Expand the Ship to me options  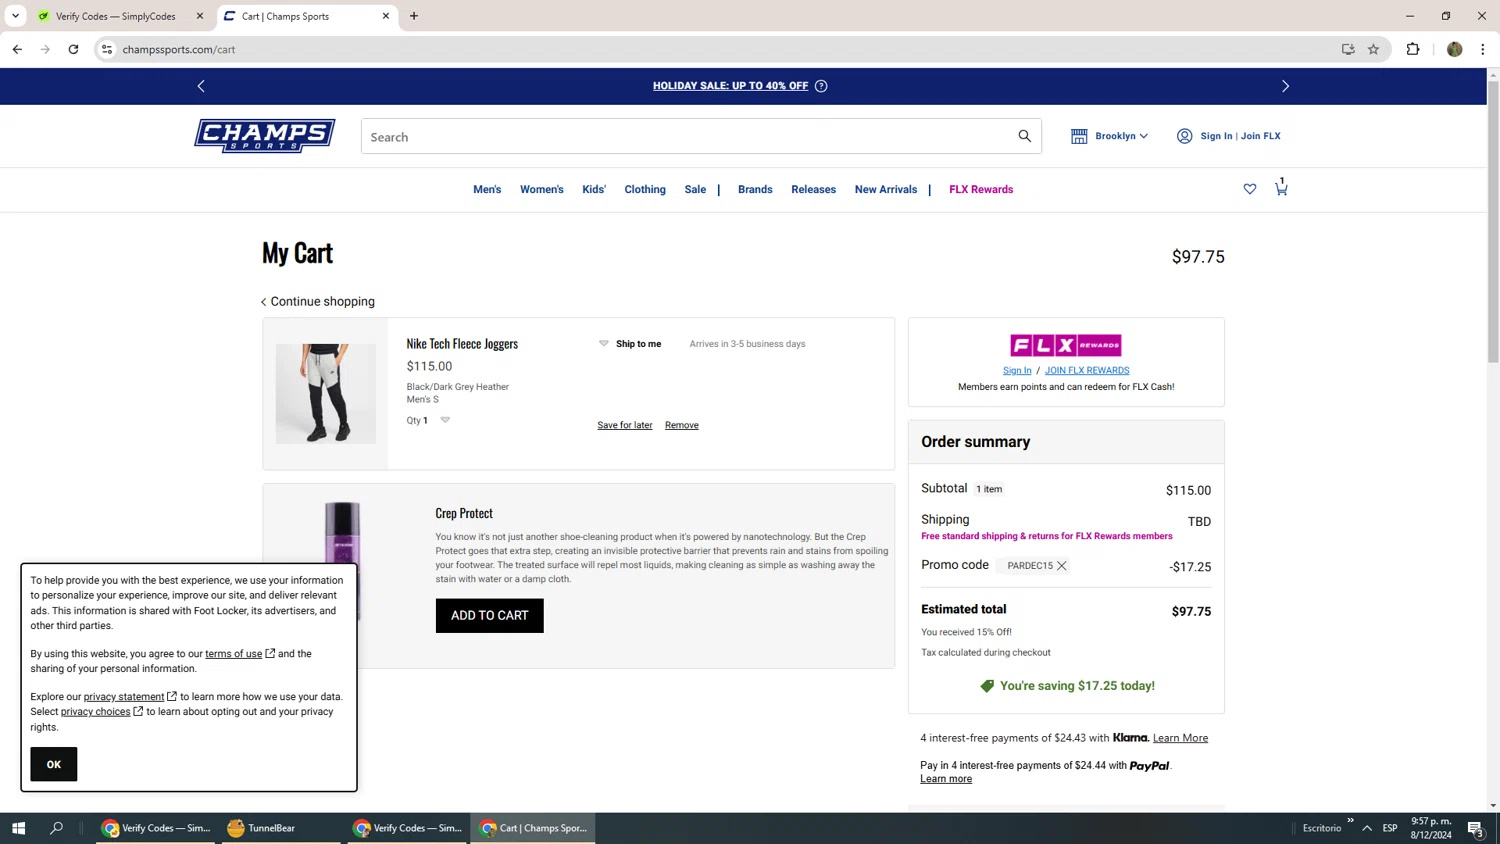click(603, 343)
